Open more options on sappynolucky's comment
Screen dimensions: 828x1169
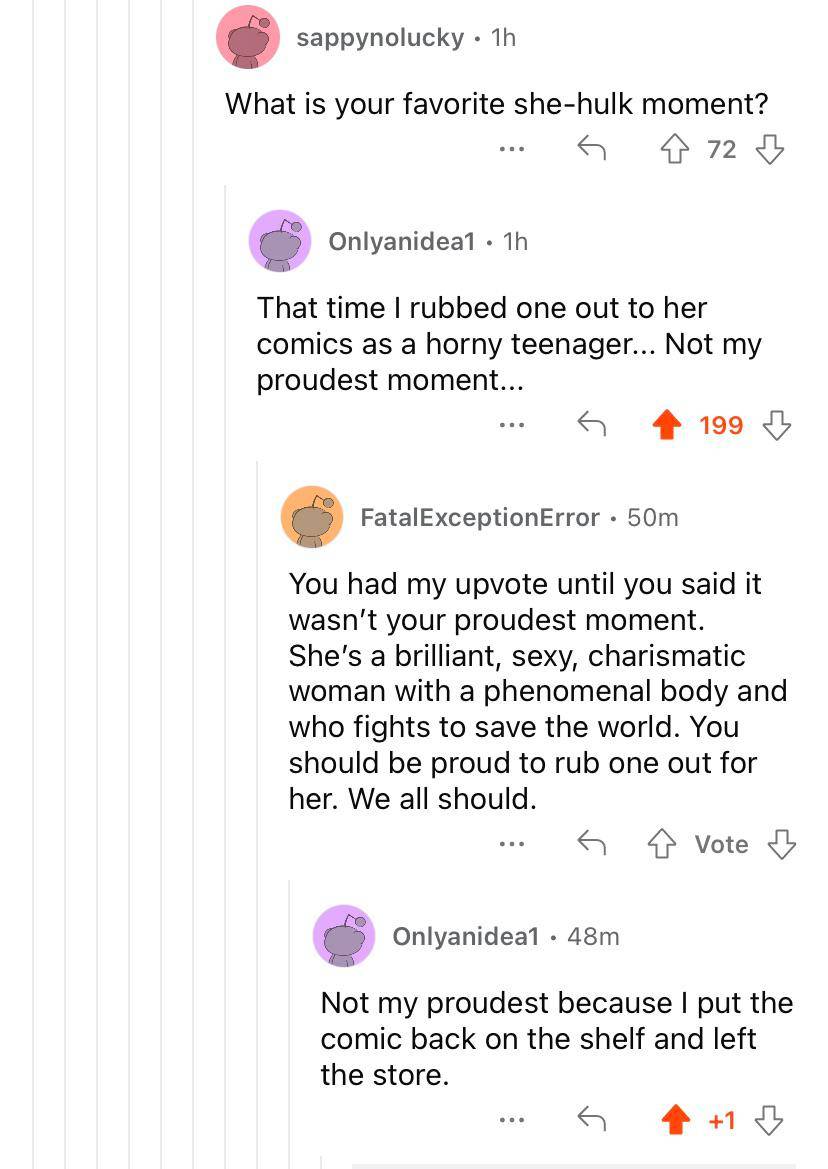pos(512,150)
